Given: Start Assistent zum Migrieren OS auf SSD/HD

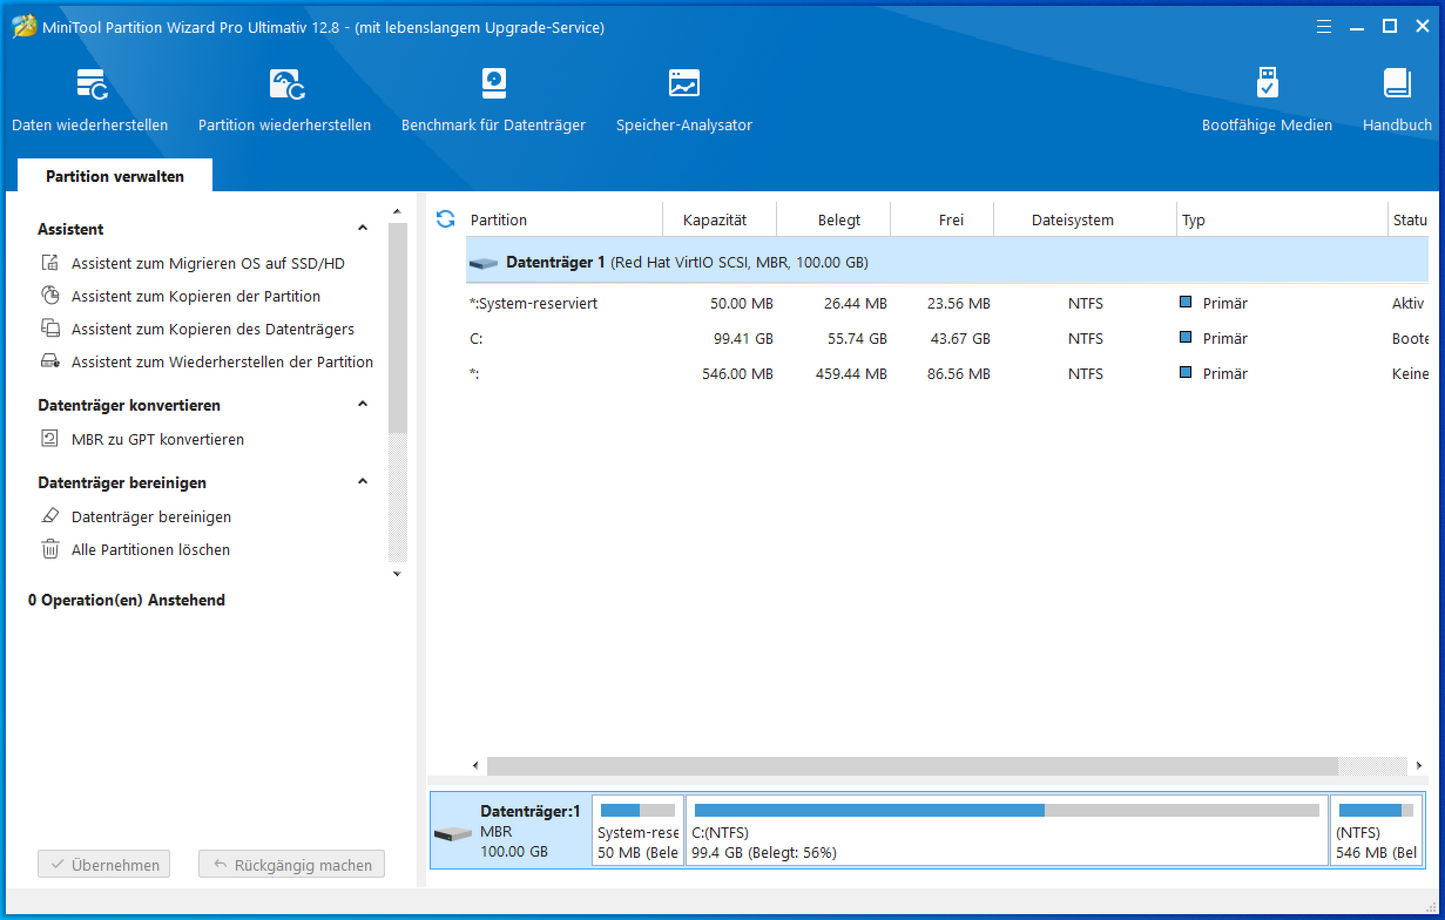Looking at the screenshot, I should tap(207, 263).
